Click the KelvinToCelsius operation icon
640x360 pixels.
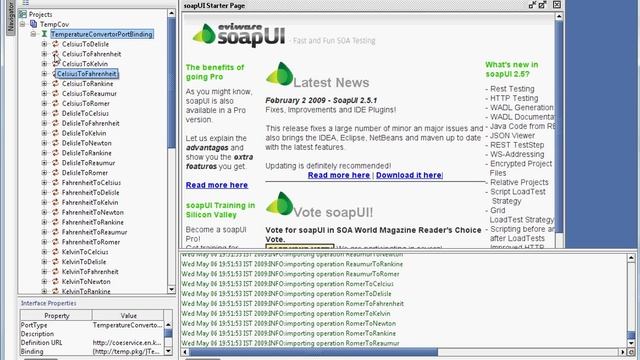[x=56, y=252]
